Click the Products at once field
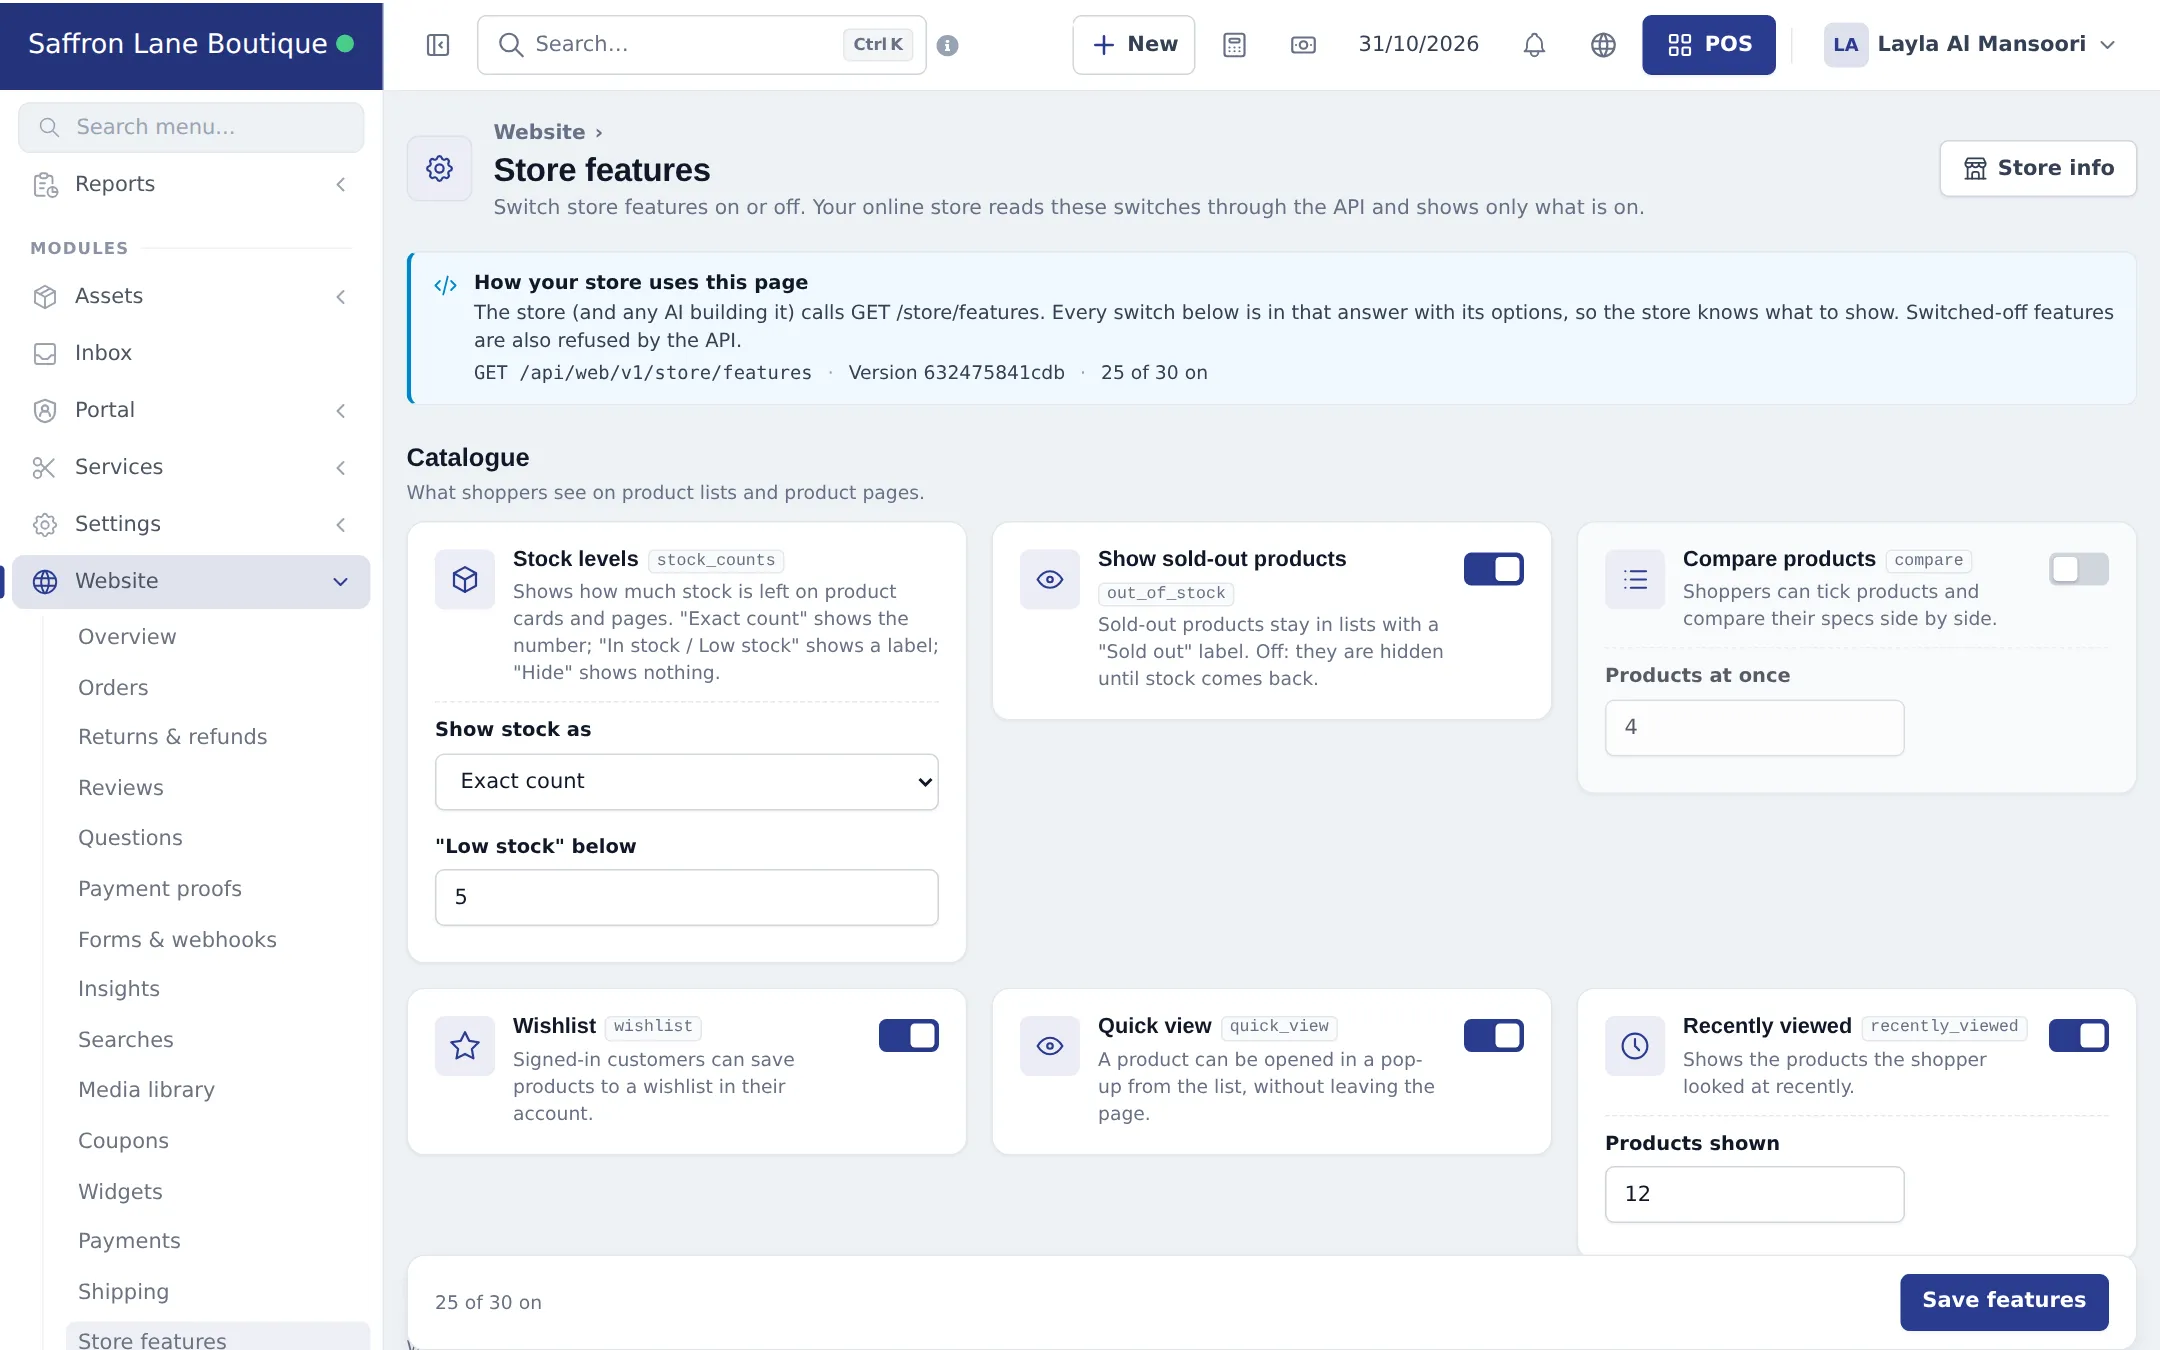Screen dimensions: 2160x1350 (1754, 727)
